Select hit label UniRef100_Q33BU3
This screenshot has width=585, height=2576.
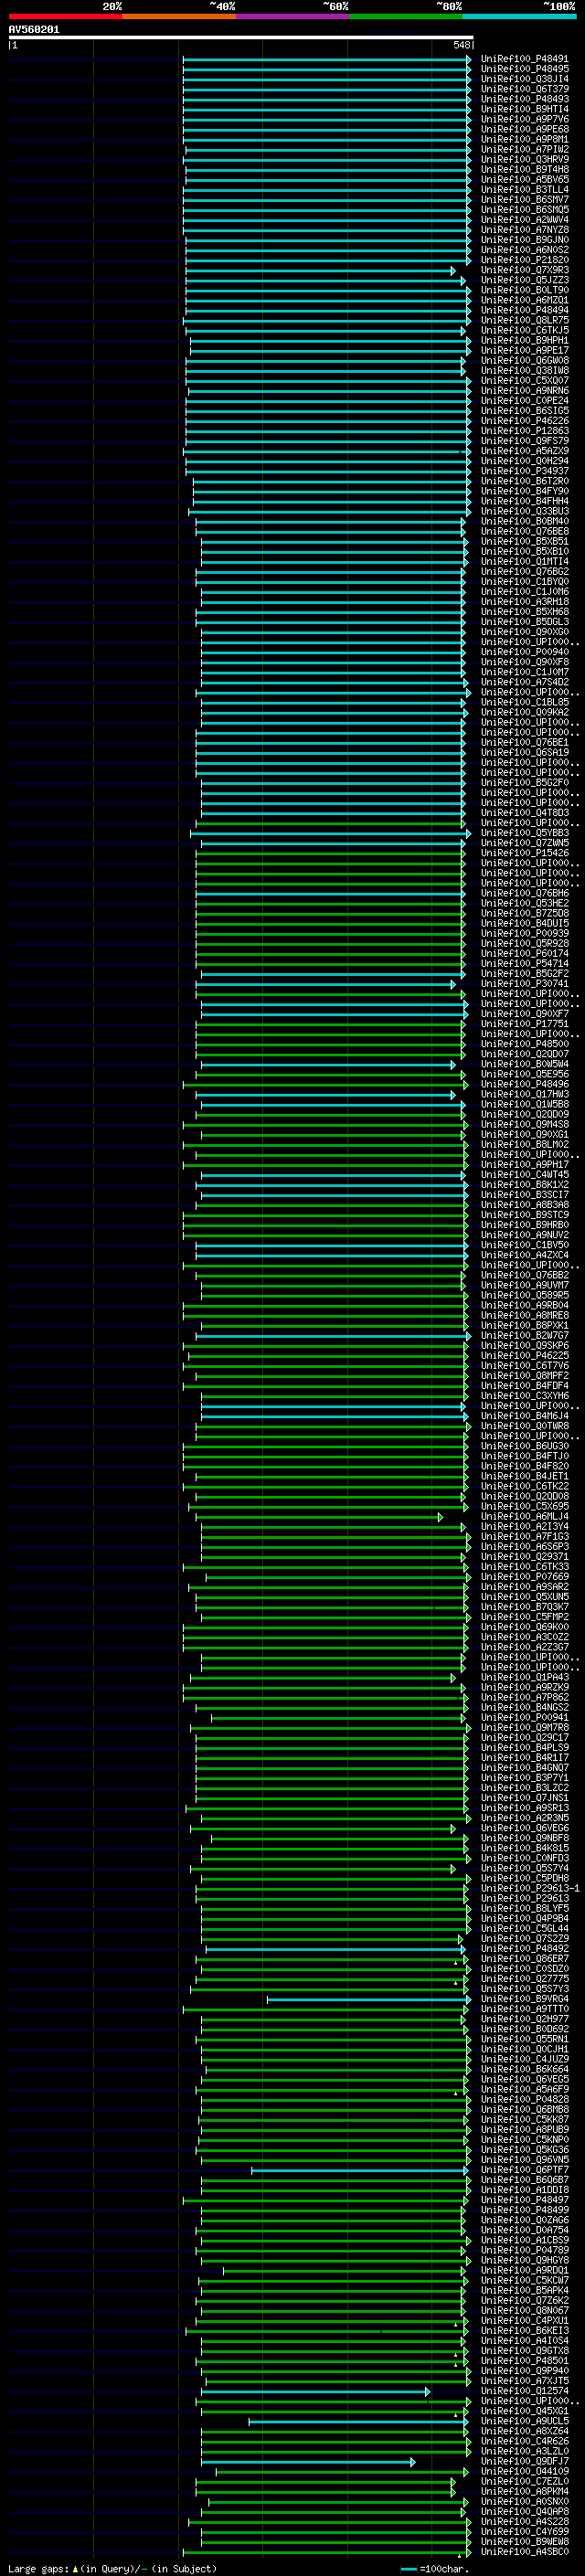[x=524, y=511]
